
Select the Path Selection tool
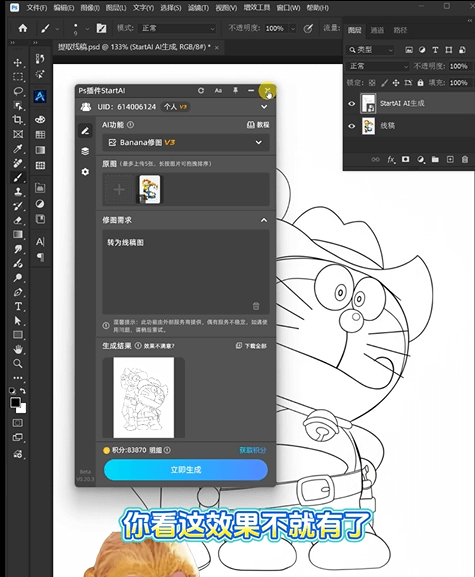pyautogui.click(x=18, y=321)
